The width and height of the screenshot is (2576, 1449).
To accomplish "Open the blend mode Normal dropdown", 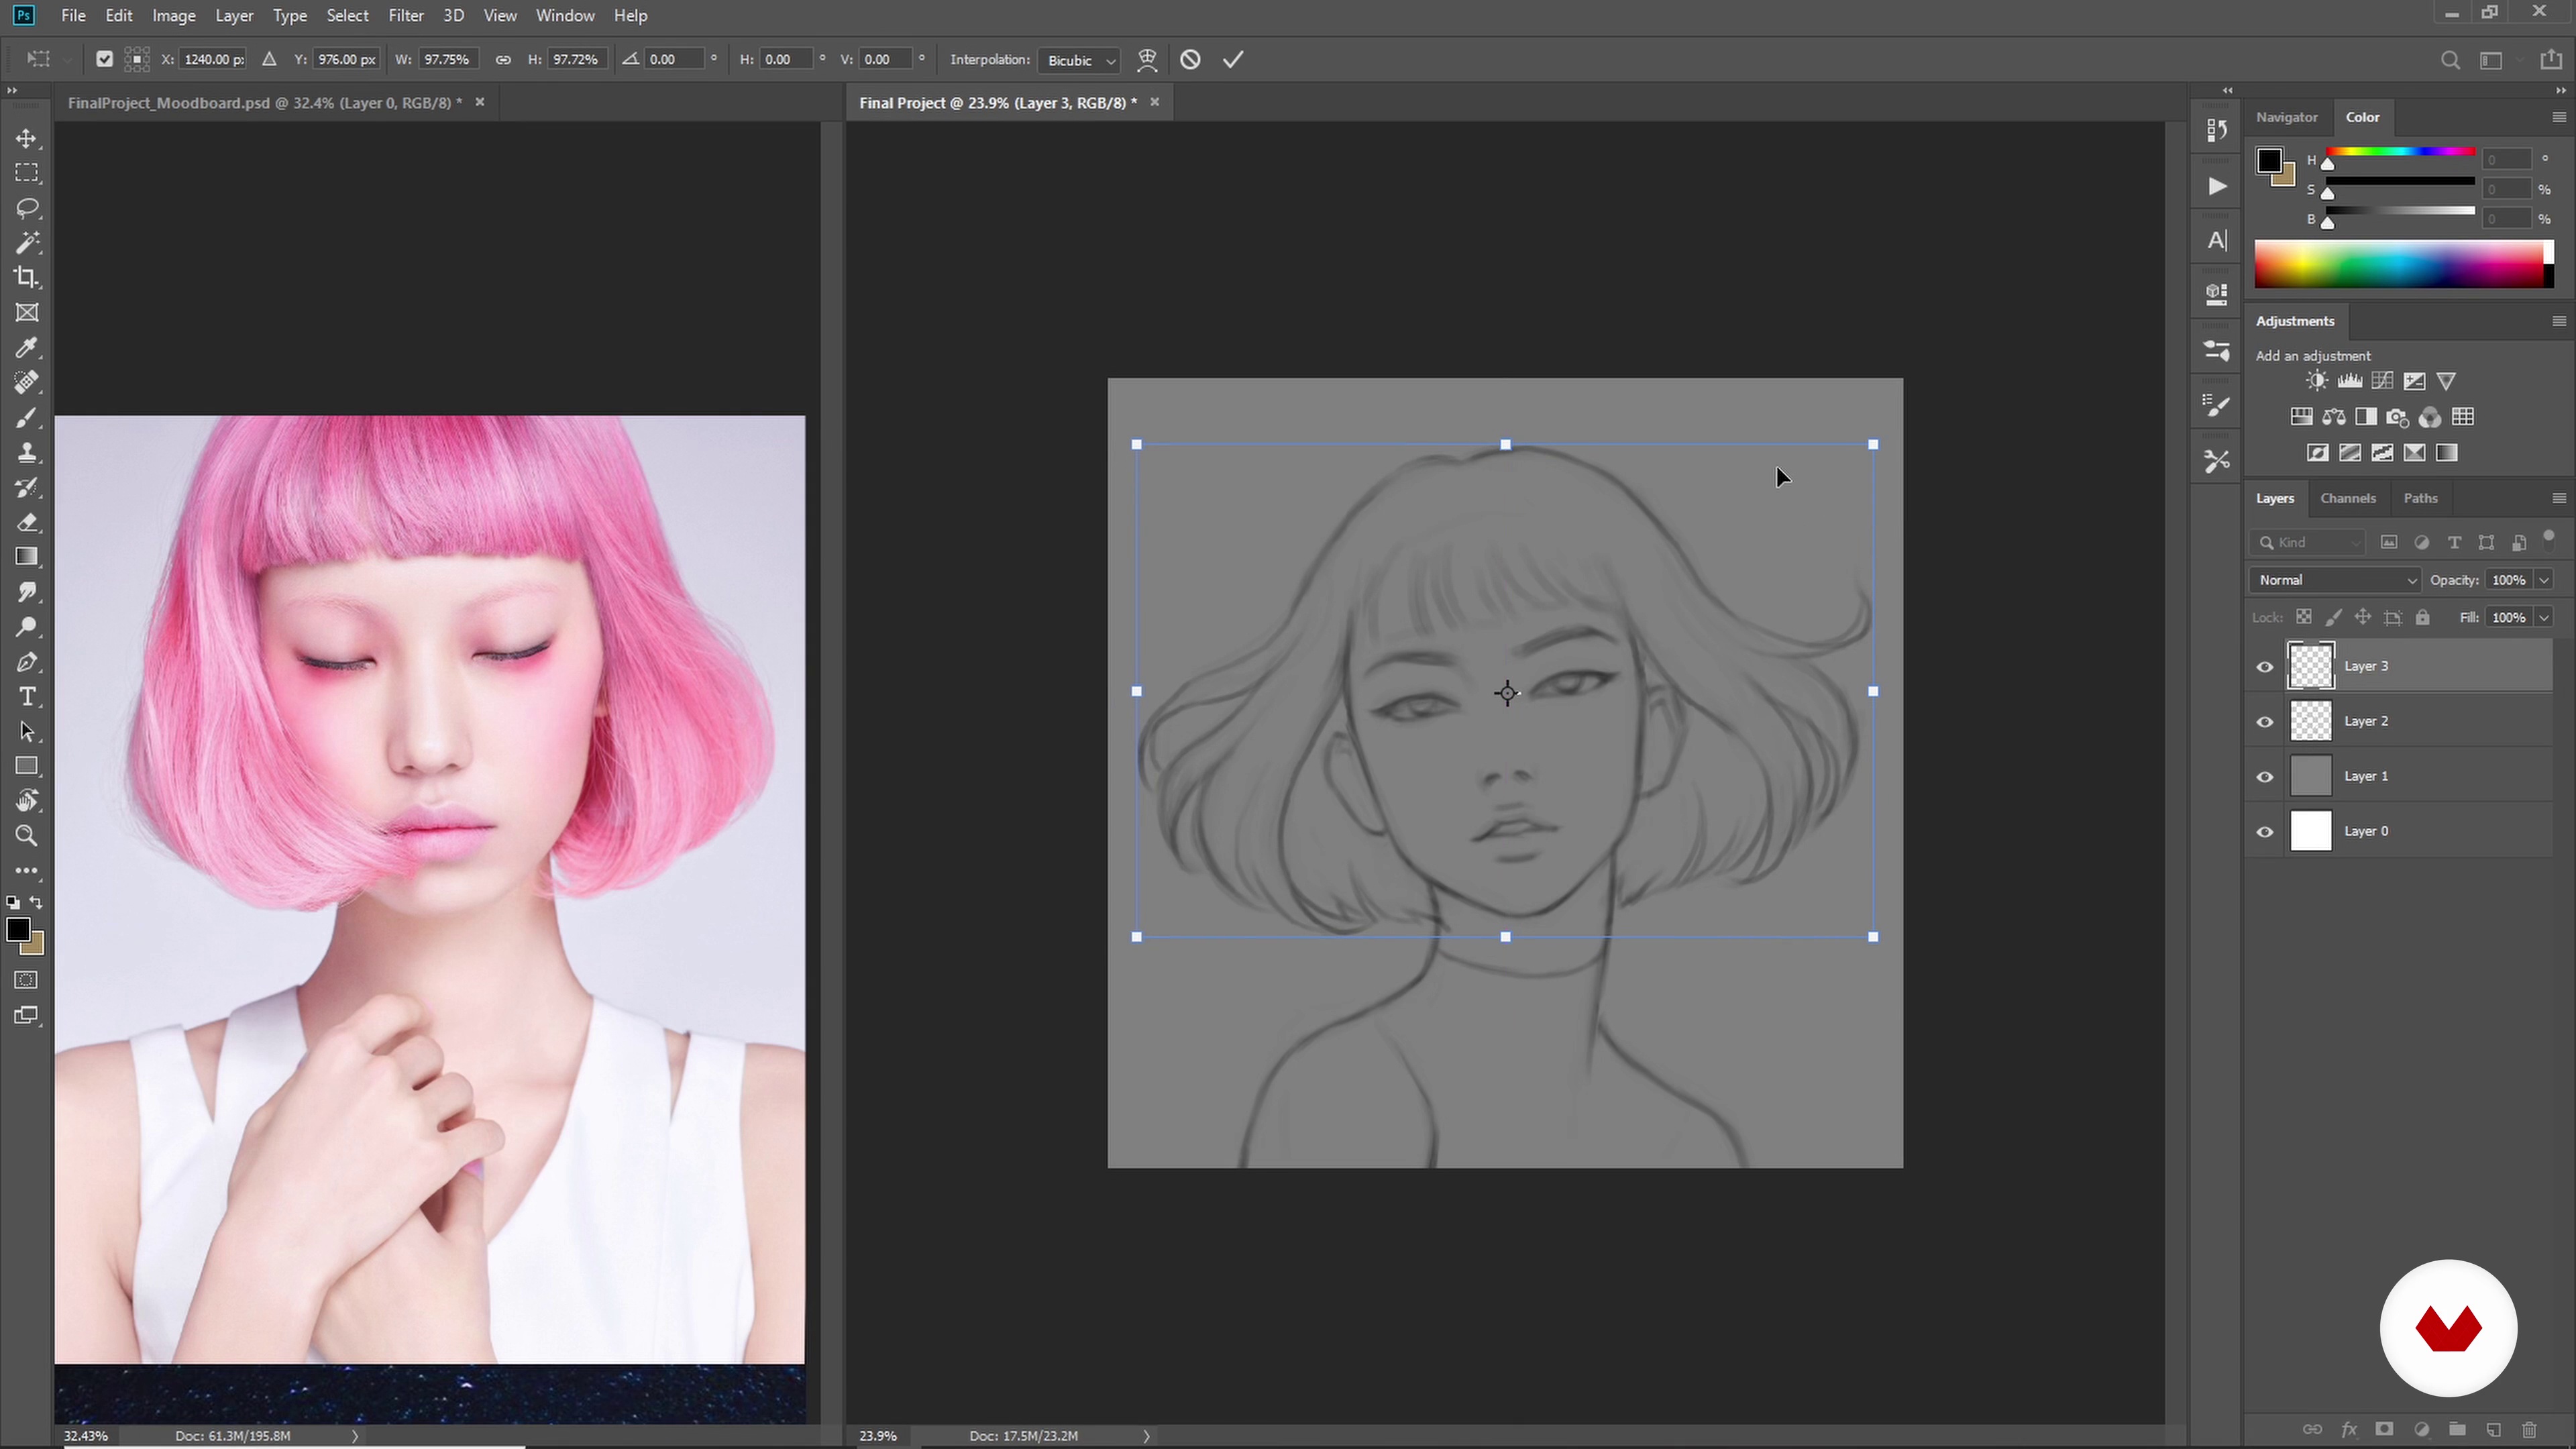I will click(2335, 580).
